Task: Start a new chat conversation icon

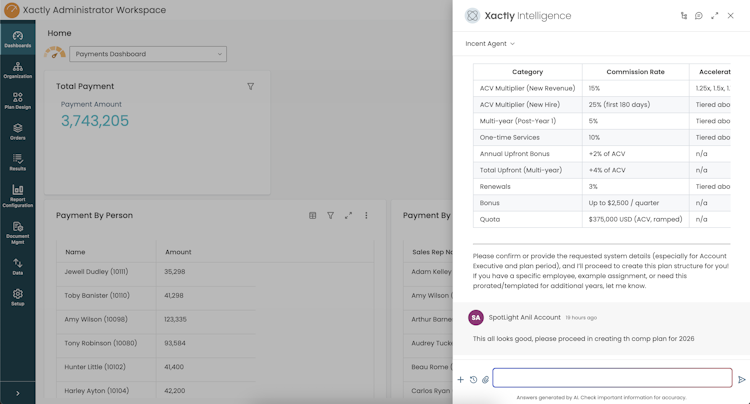Action: click(699, 16)
